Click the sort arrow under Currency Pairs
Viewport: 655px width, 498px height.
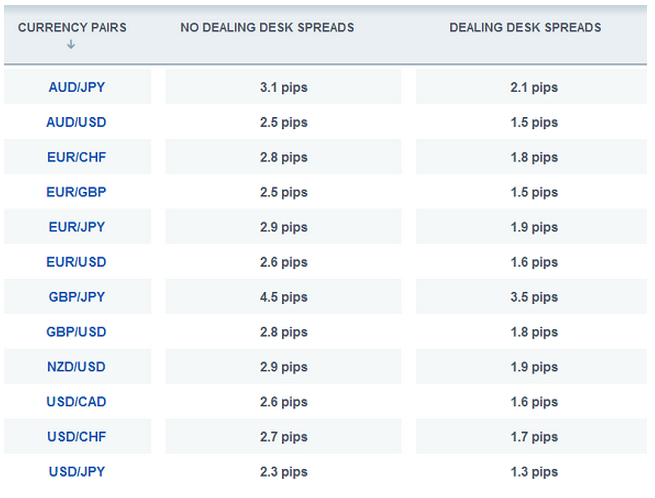[x=71, y=44]
